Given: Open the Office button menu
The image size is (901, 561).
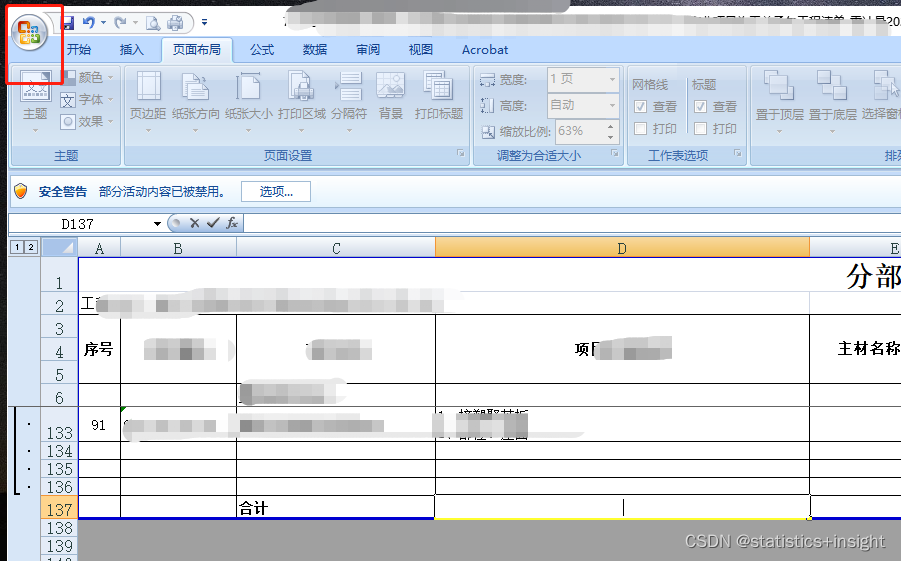Looking at the screenshot, I should tap(29, 33).
